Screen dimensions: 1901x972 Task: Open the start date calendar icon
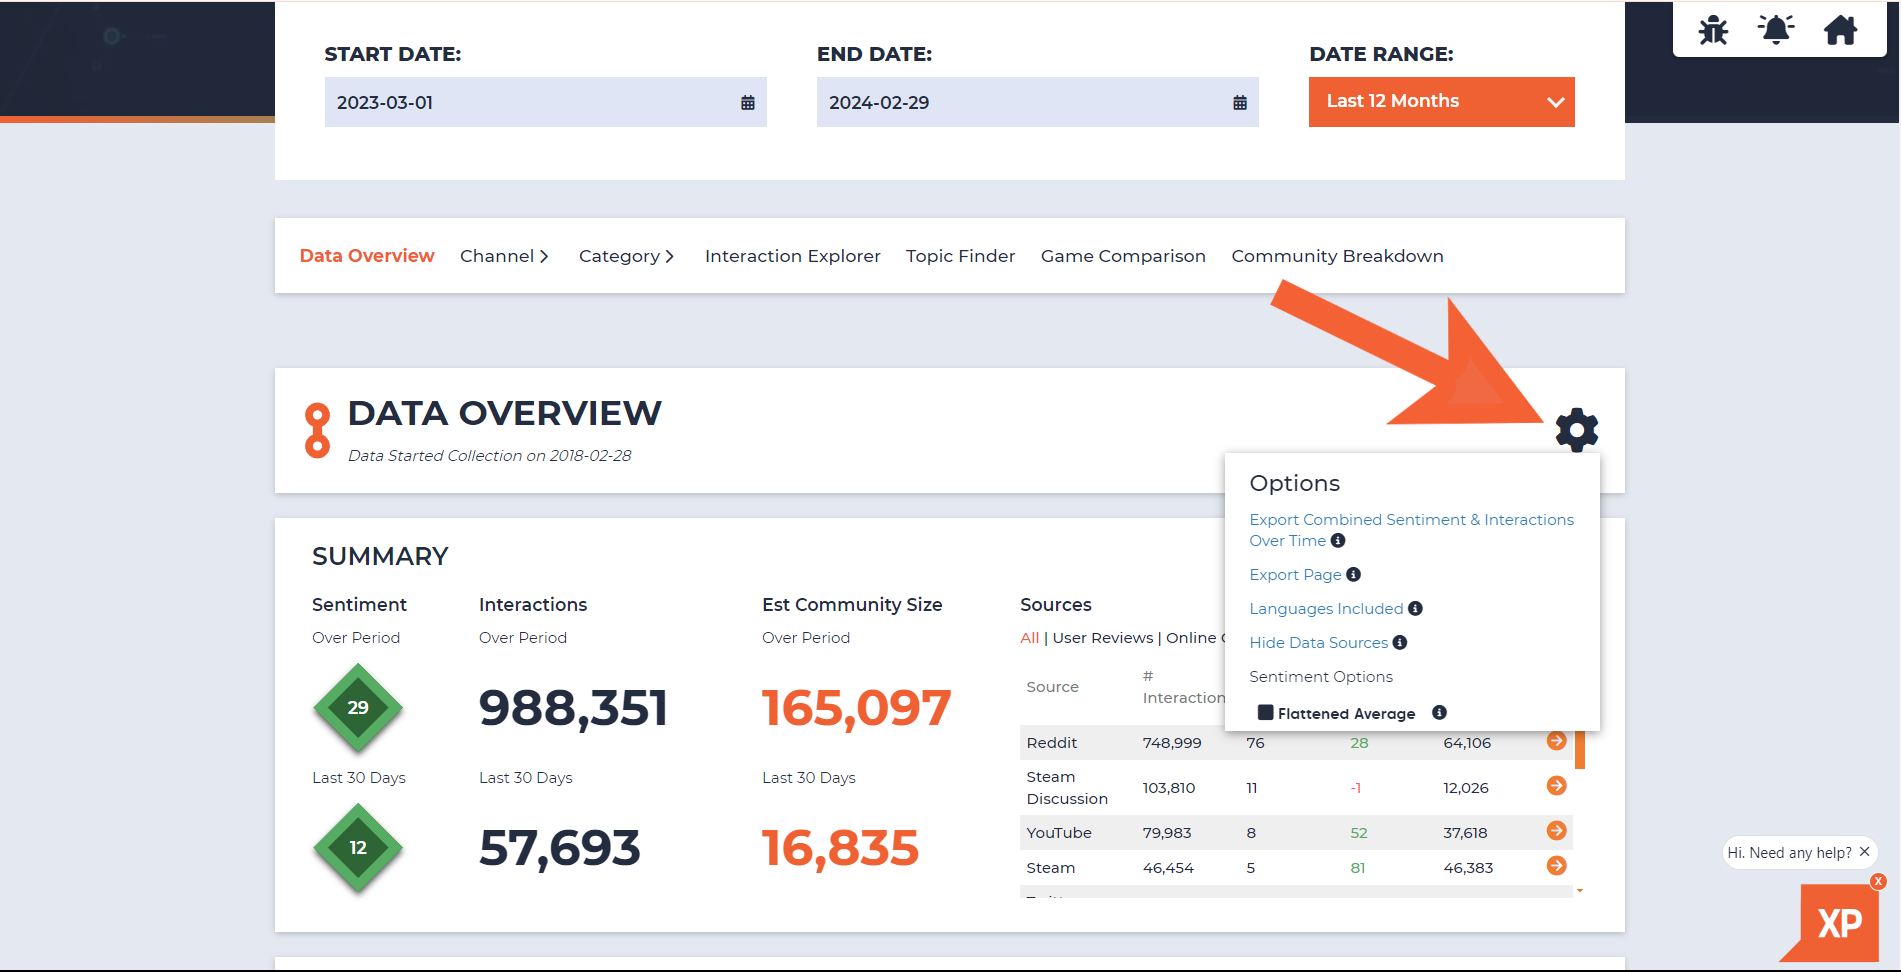[747, 102]
